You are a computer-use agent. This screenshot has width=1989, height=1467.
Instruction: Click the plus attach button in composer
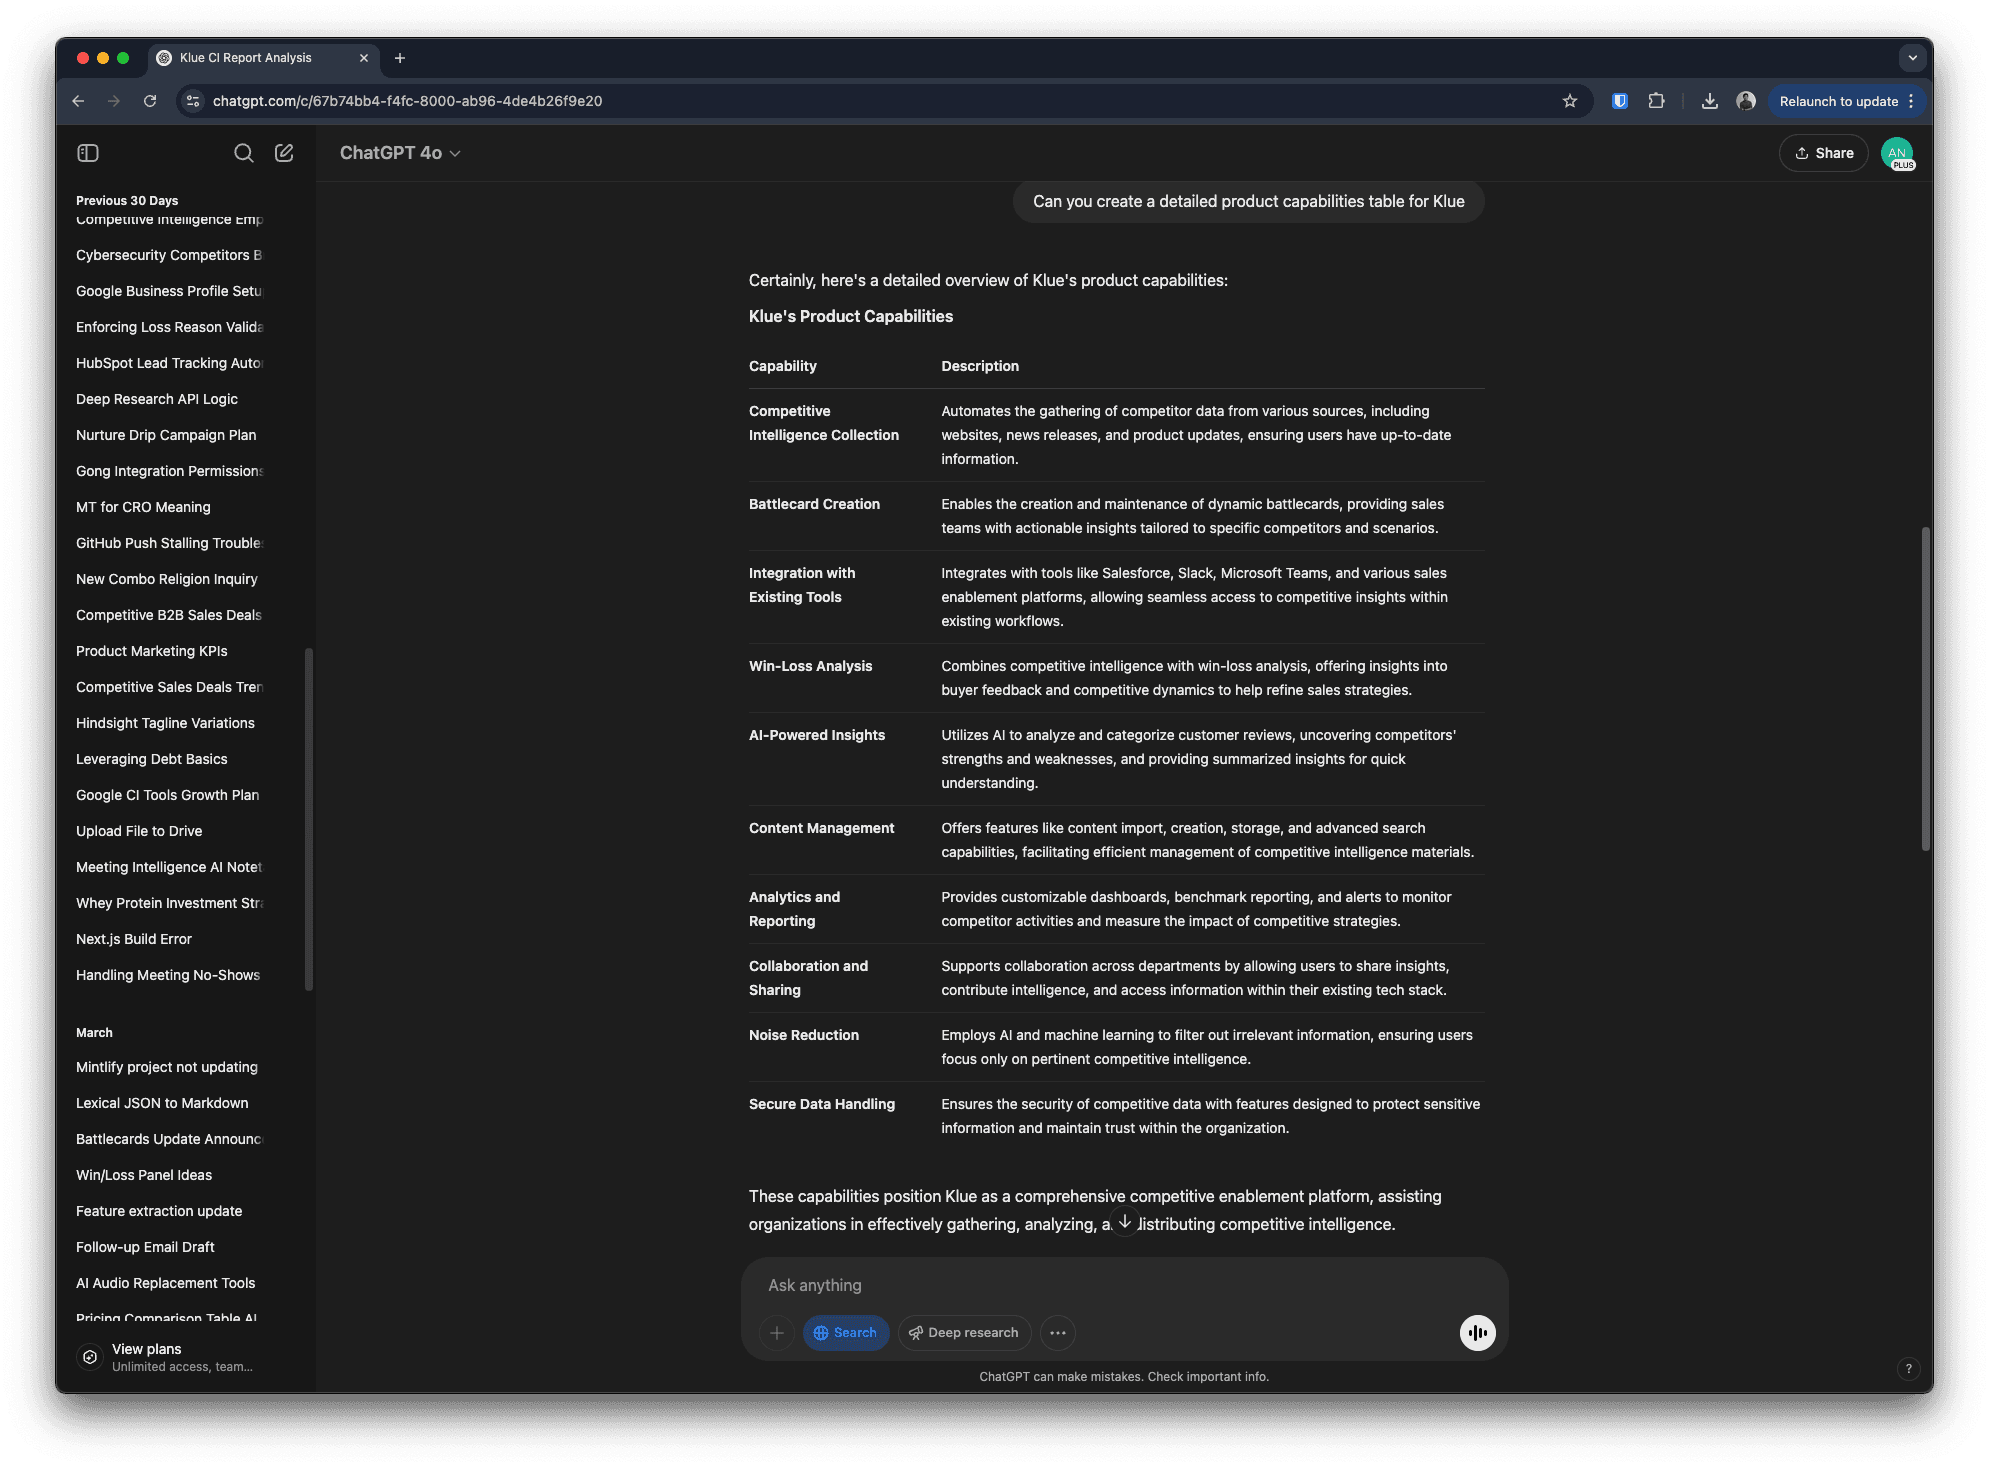coord(777,1333)
